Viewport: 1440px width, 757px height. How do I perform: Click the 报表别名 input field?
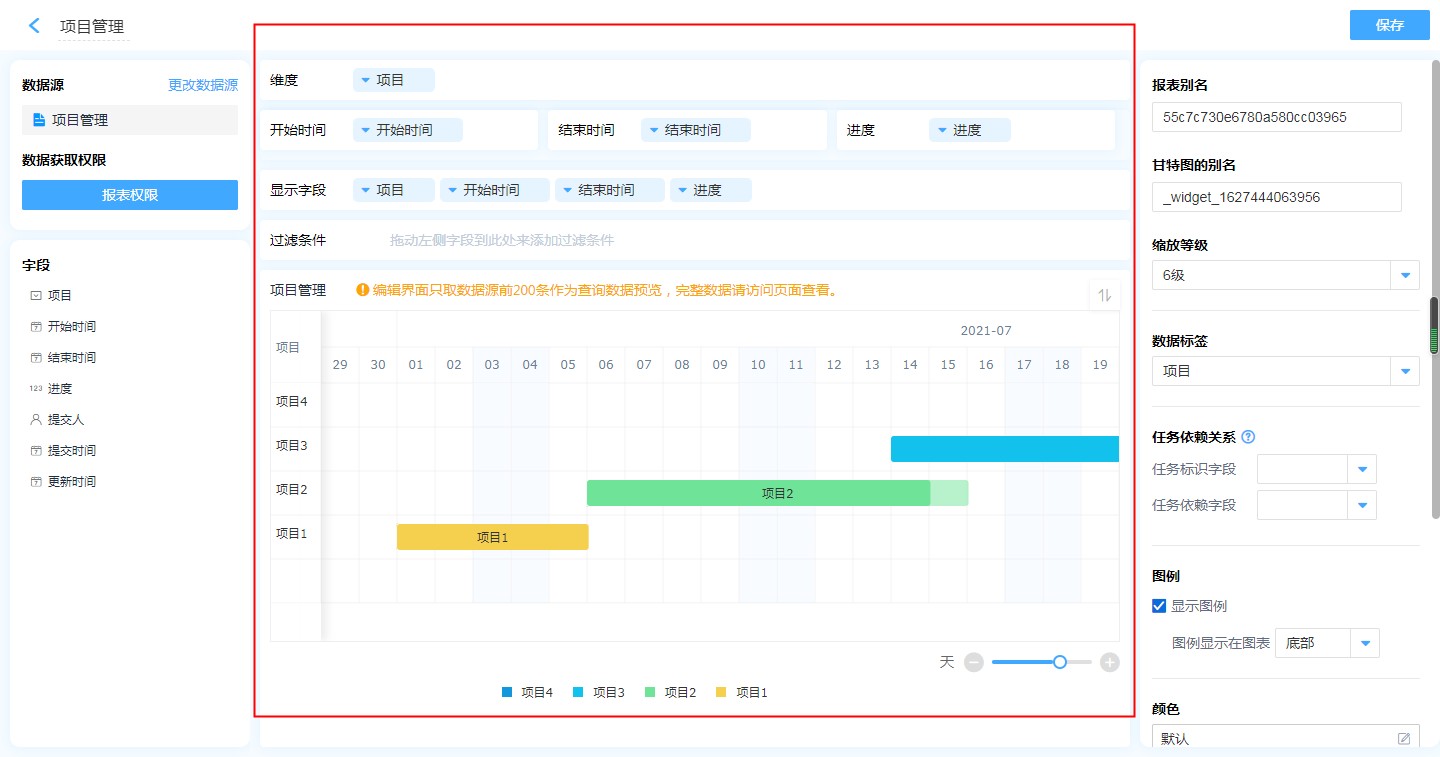click(1276, 117)
